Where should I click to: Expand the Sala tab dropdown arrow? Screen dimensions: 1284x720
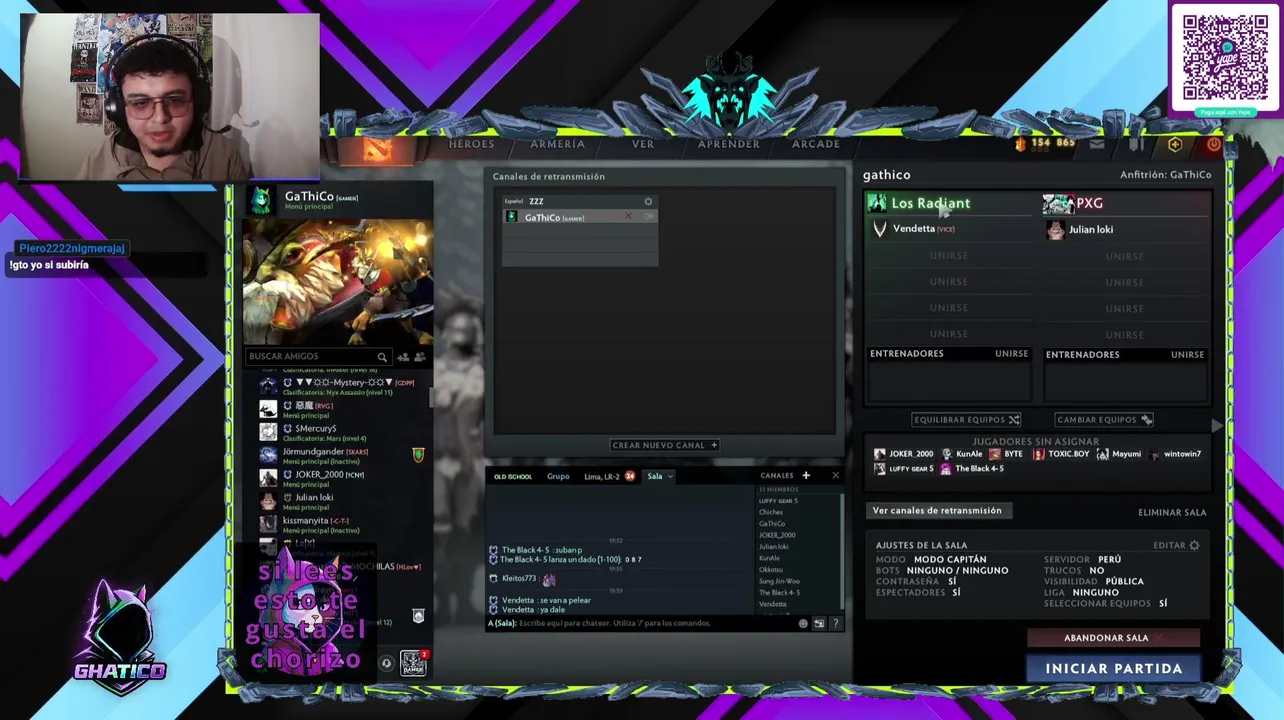coord(671,476)
